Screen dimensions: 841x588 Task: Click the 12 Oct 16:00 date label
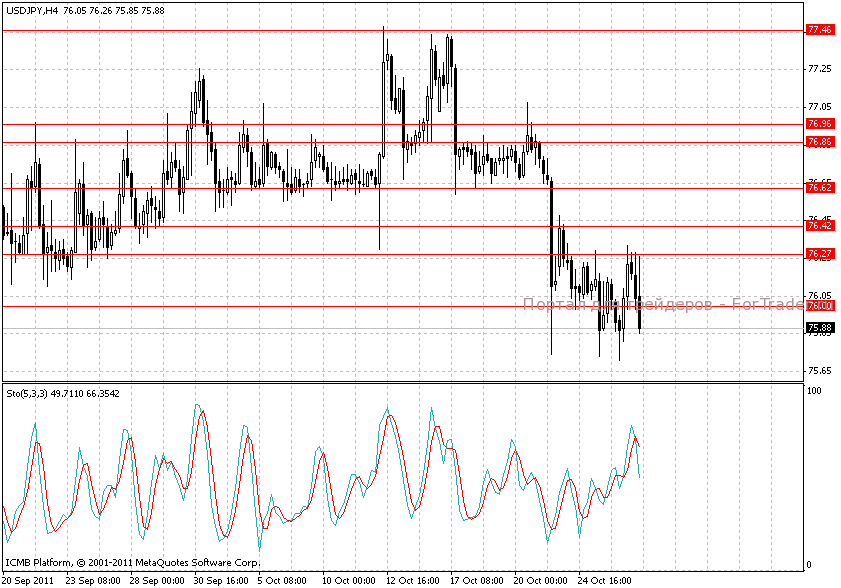(412, 580)
